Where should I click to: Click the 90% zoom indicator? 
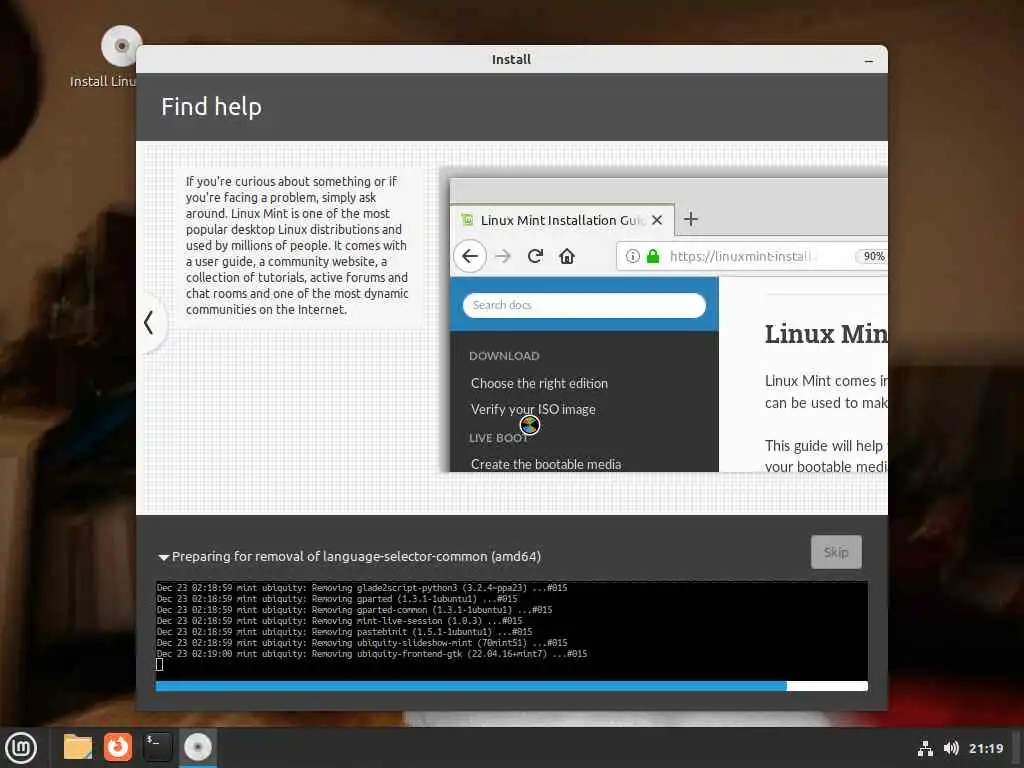[872, 256]
